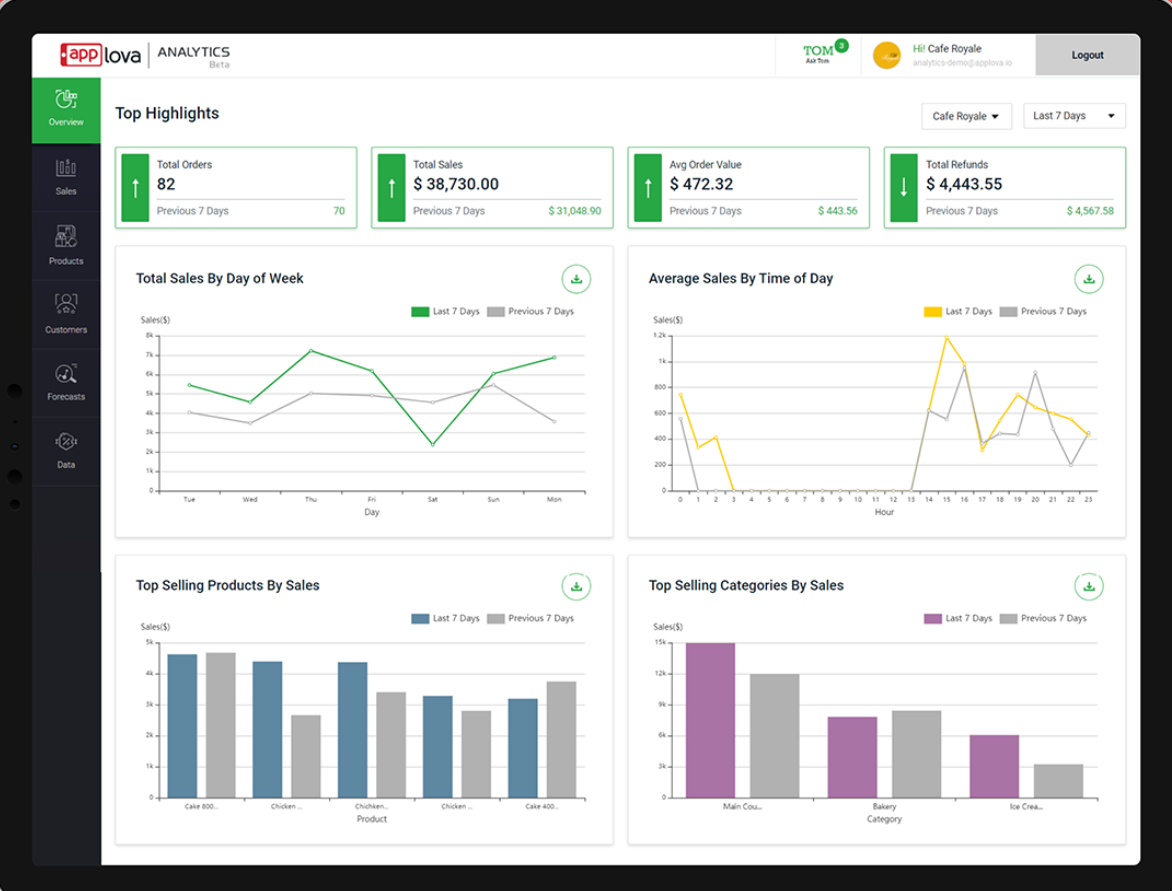Toggle Previous 7 Days legend in time-of-day chart
The width and height of the screenshot is (1172, 891).
pyautogui.click(x=1043, y=312)
